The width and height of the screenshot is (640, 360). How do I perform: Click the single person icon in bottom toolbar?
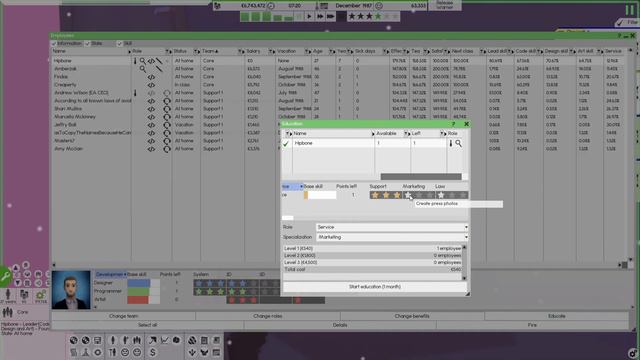tap(113, 340)
